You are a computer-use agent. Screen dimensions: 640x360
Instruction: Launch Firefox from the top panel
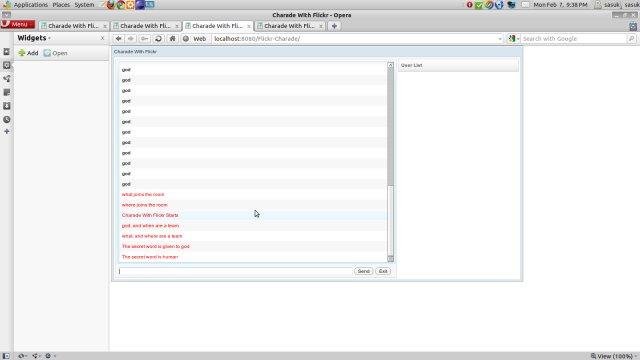click(111, 5)
